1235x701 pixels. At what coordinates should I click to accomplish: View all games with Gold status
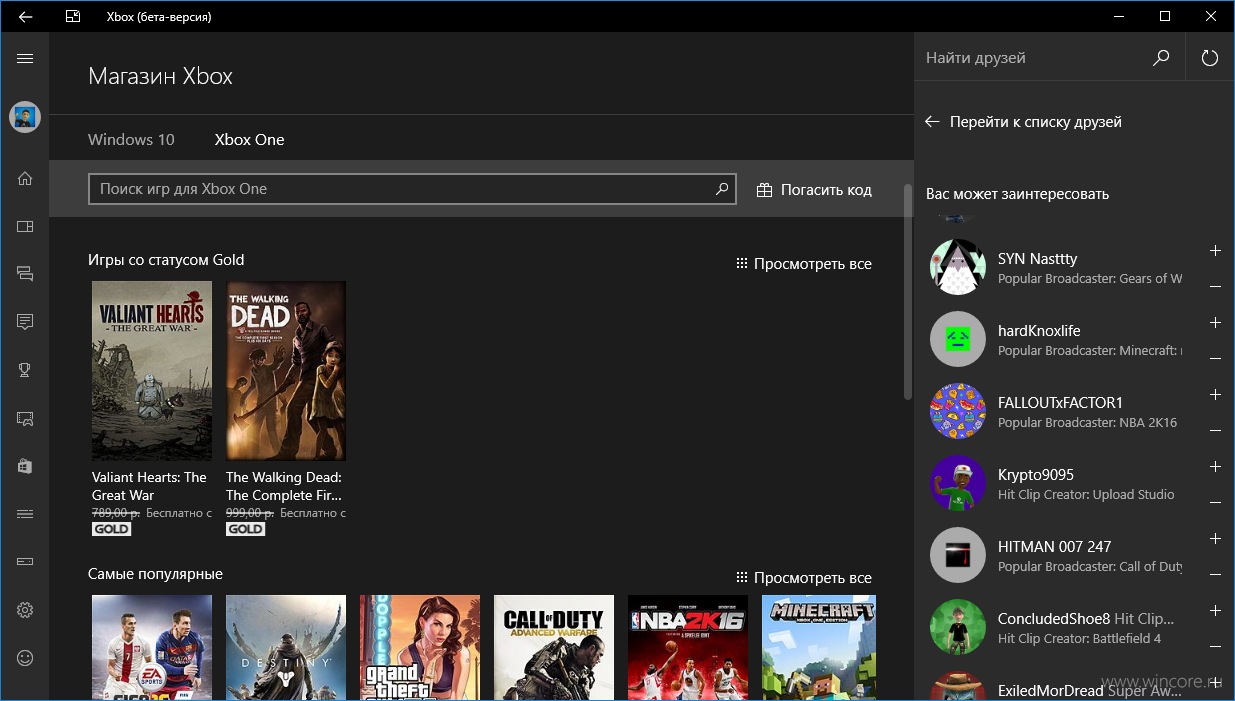pos(804,264)
